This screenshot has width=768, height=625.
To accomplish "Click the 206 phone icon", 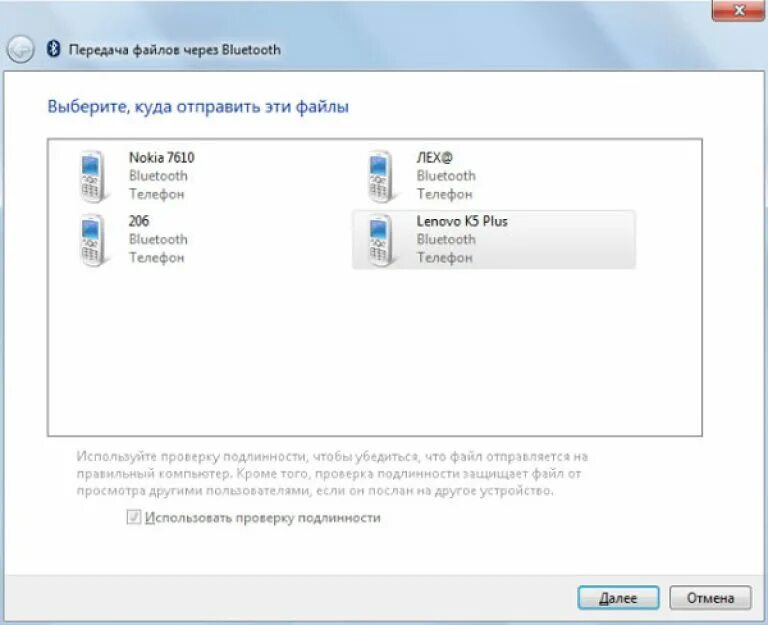I will click(93, 240).
